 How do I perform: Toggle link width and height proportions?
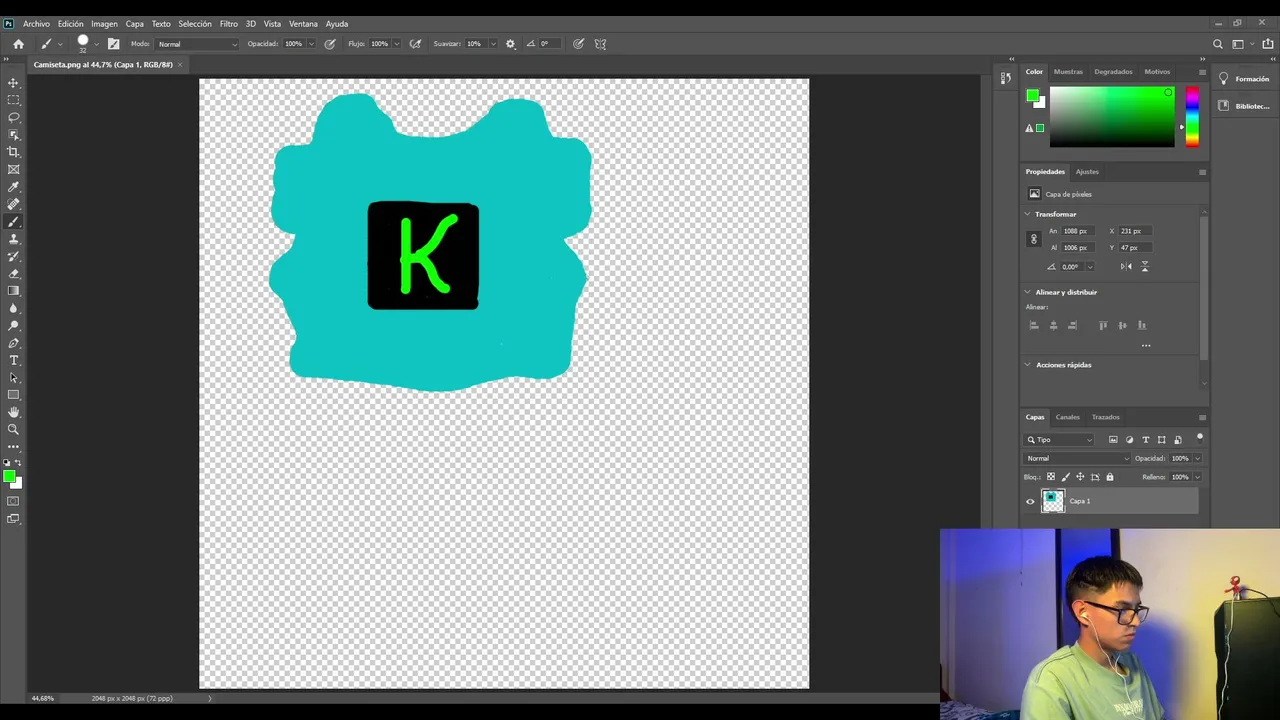[1034, 239]
